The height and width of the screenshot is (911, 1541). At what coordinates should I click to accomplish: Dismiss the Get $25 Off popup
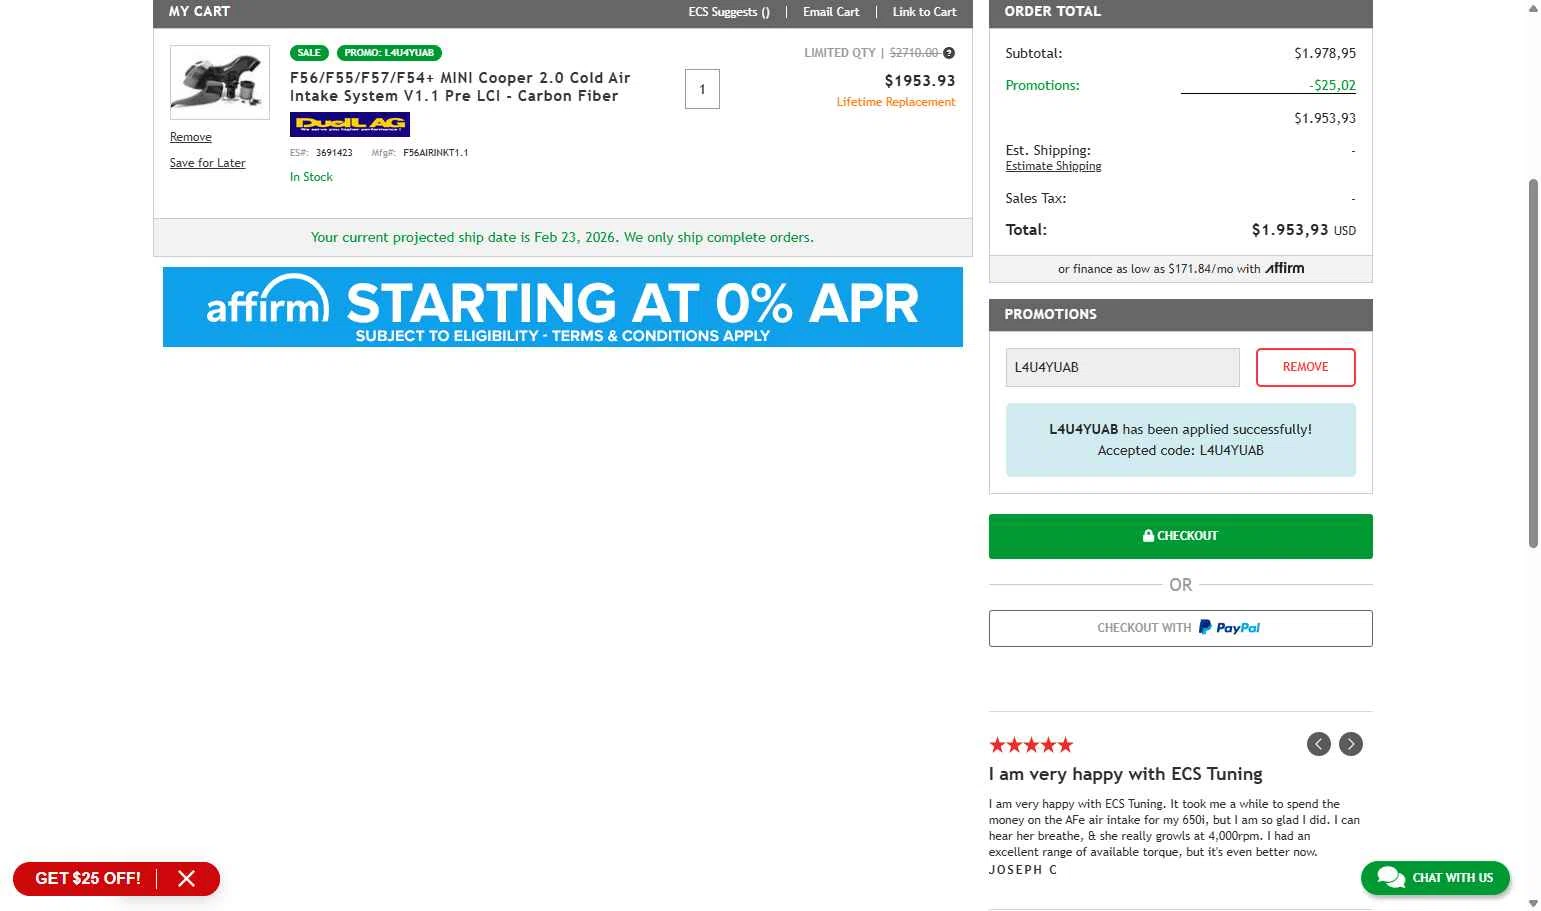tap(187, 879)
